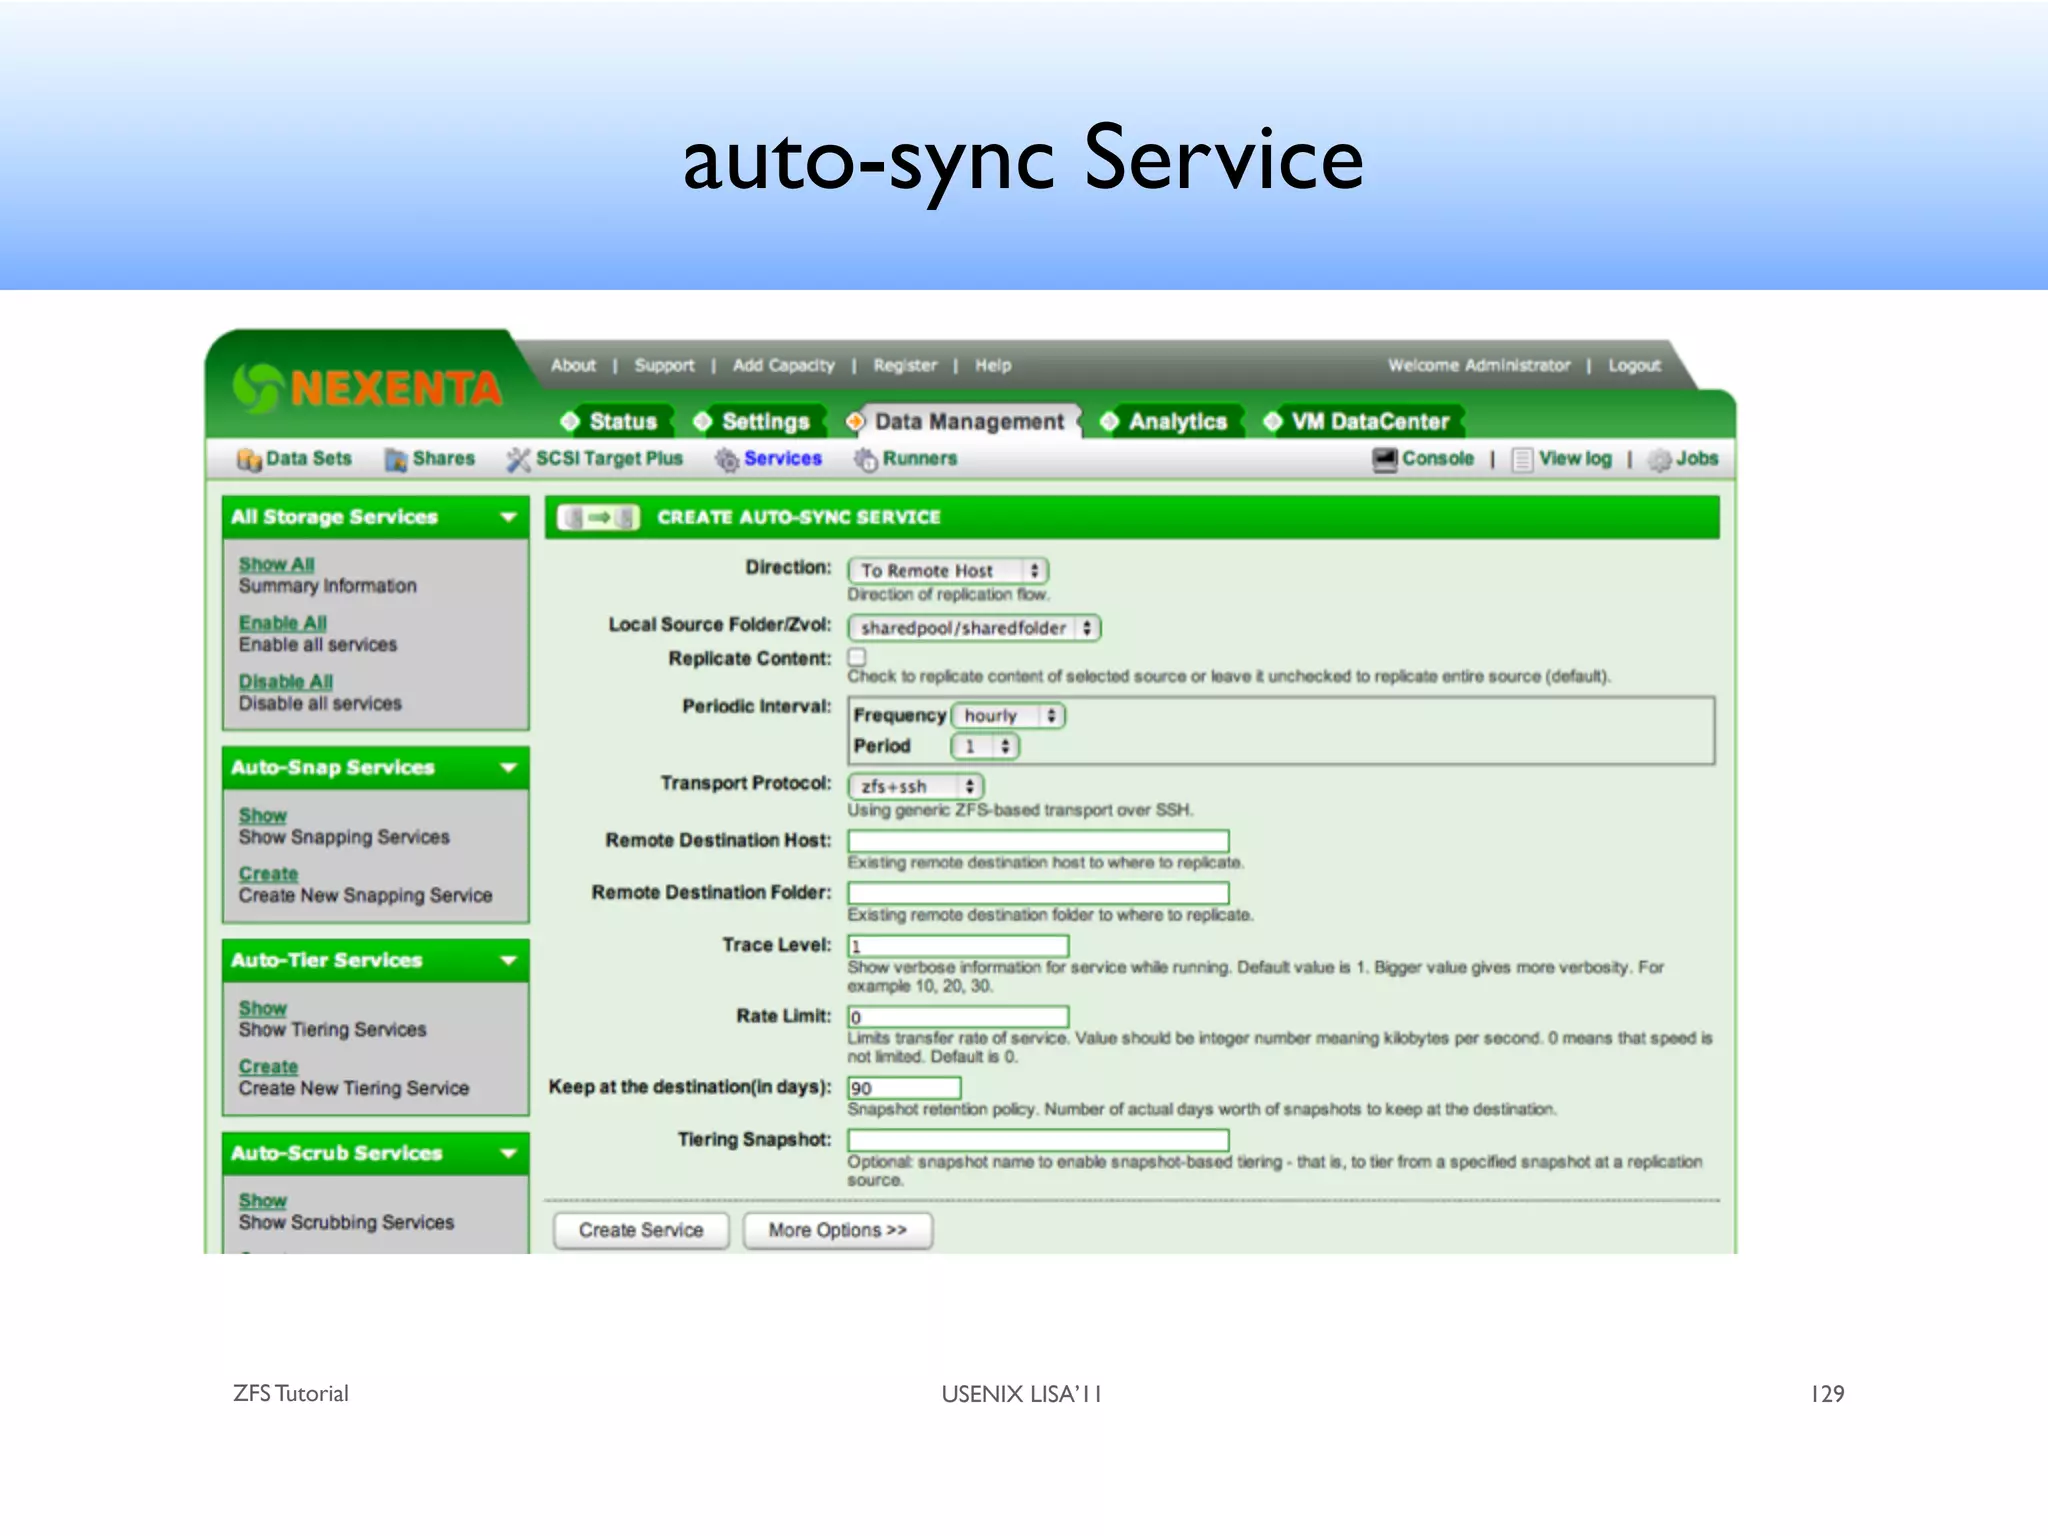2048x1536 pixels.
Task: Open the Console link
Action: click(1438, 459)
